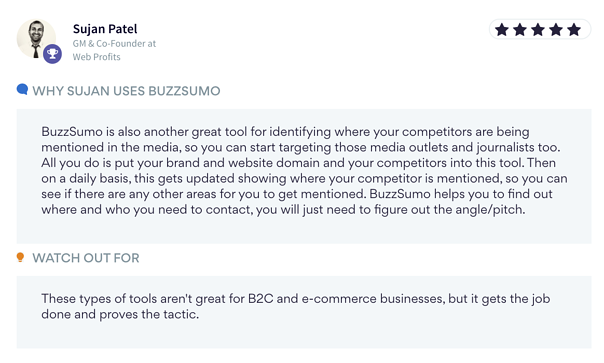The width and height of the screenshot is (604, 363).
Task: Click the five-star rating pill
Action: [x=540, y=29]
